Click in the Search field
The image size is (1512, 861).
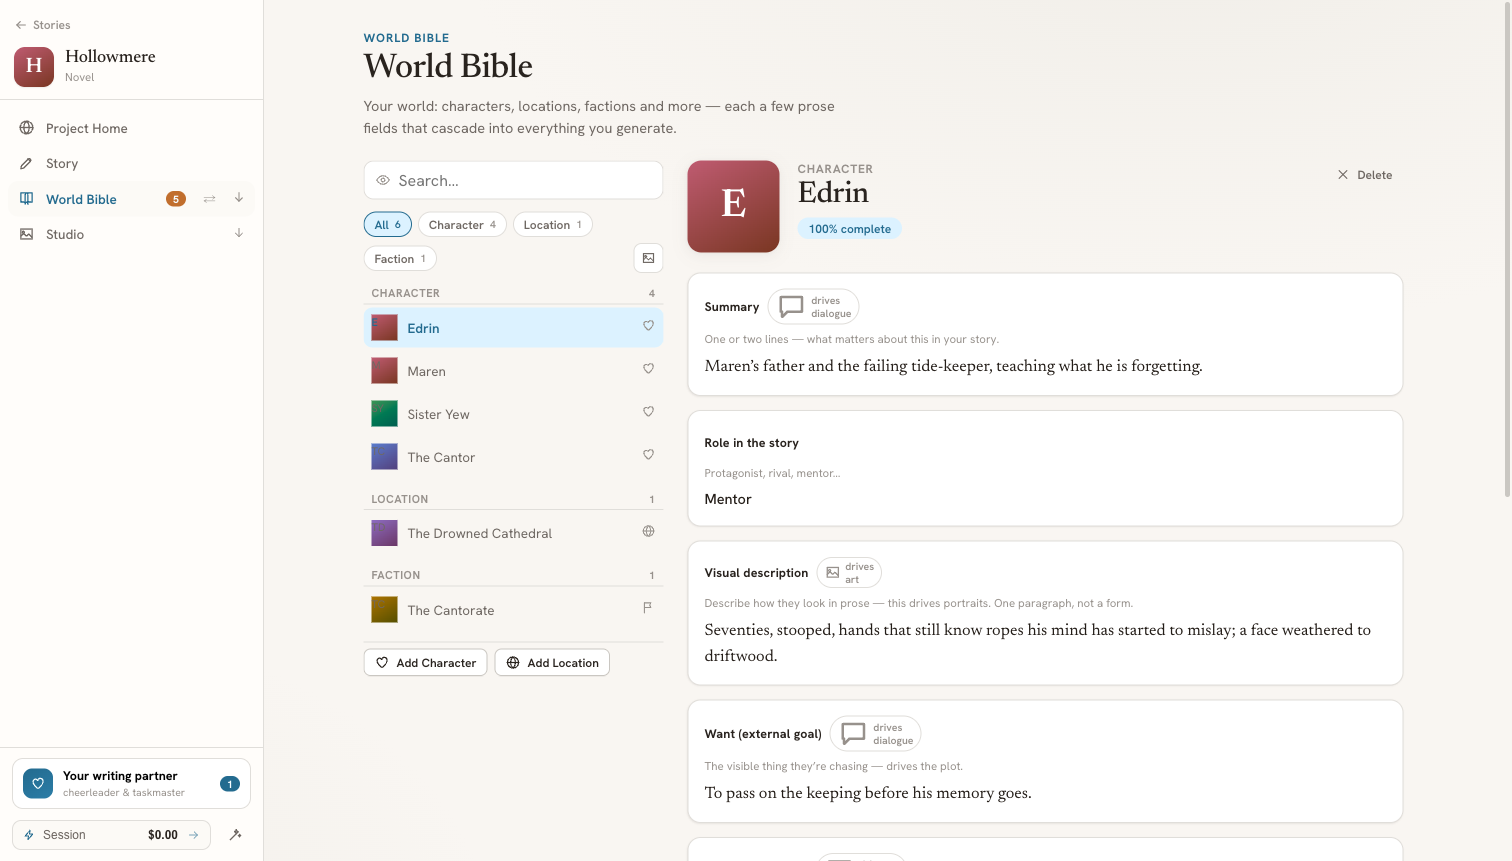coord(513,180)
